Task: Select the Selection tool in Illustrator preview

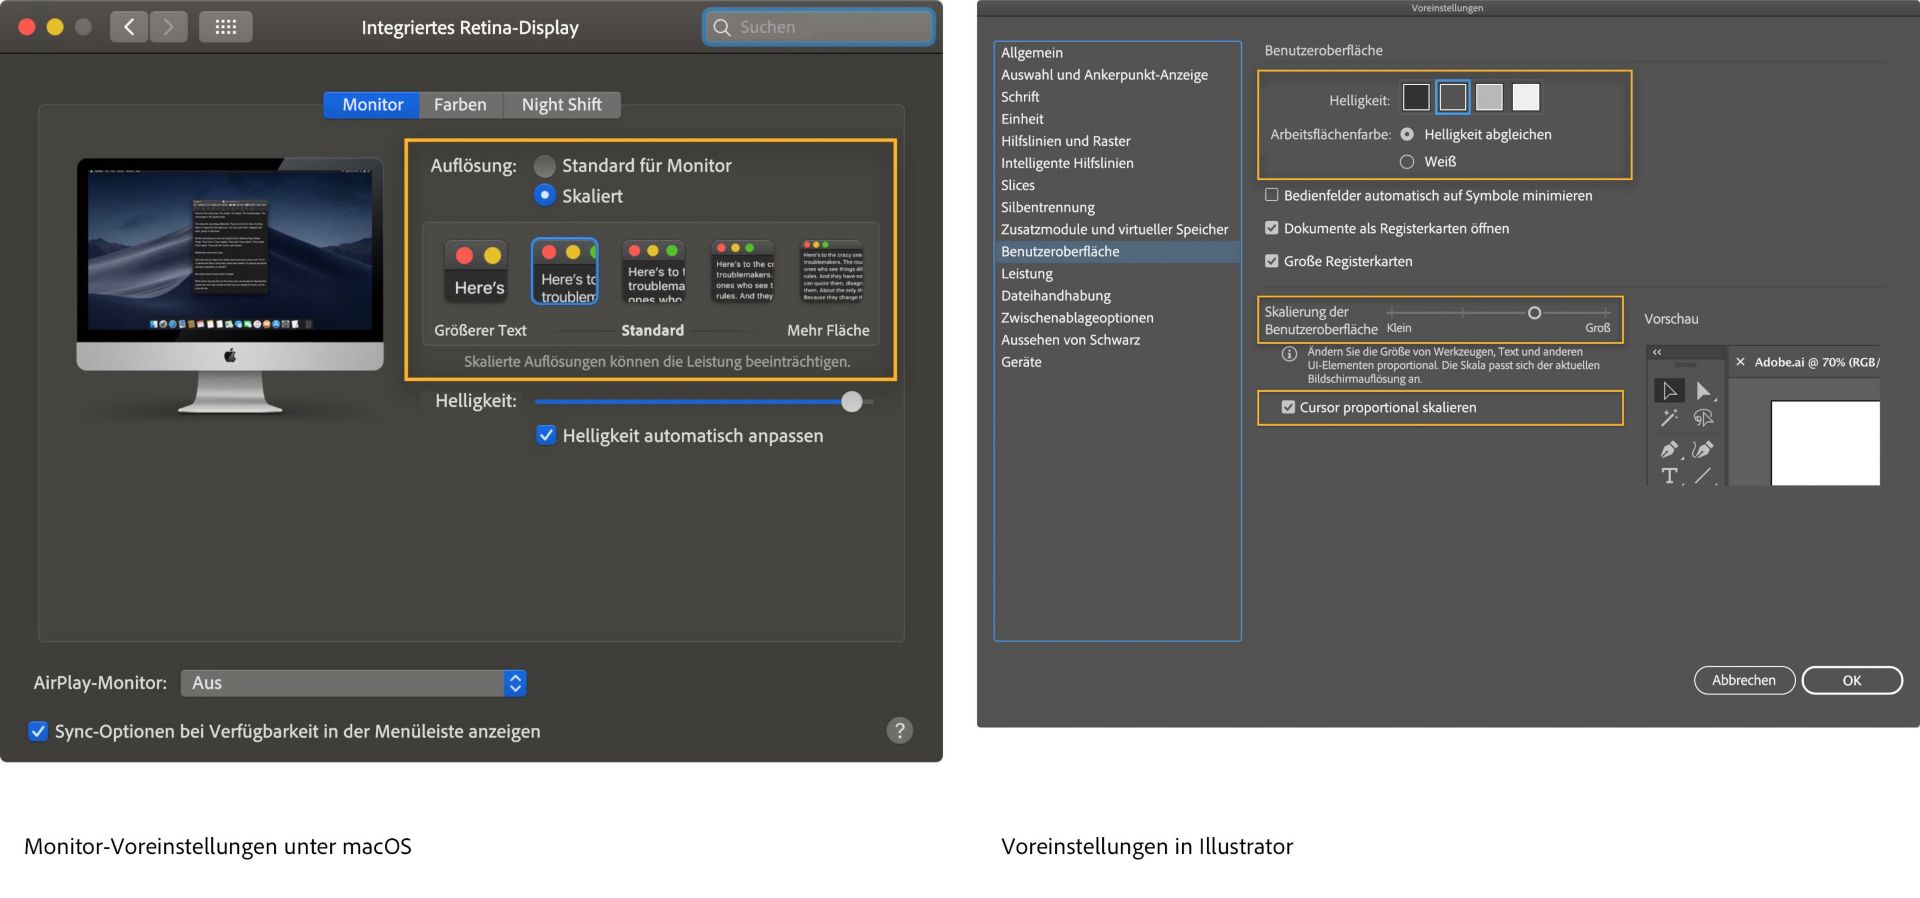Action: click(1669, 390)
